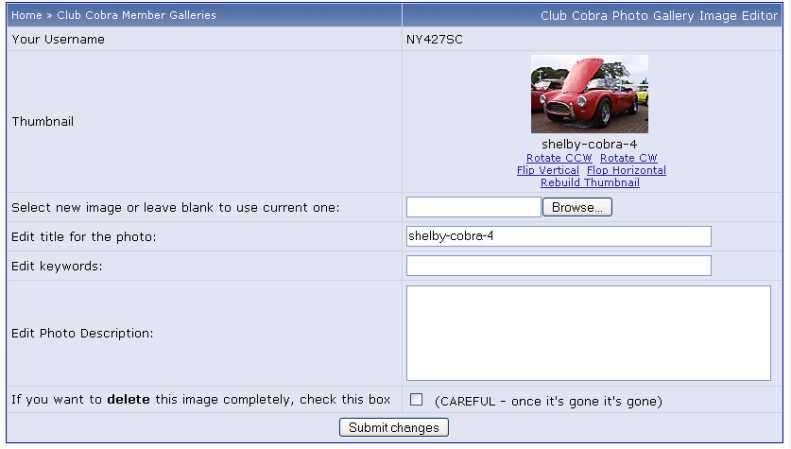Click the shelby-cobra-4 caption under thumbnail
Viewport: 791px width, 449px height.
click(x=589, y=144)
